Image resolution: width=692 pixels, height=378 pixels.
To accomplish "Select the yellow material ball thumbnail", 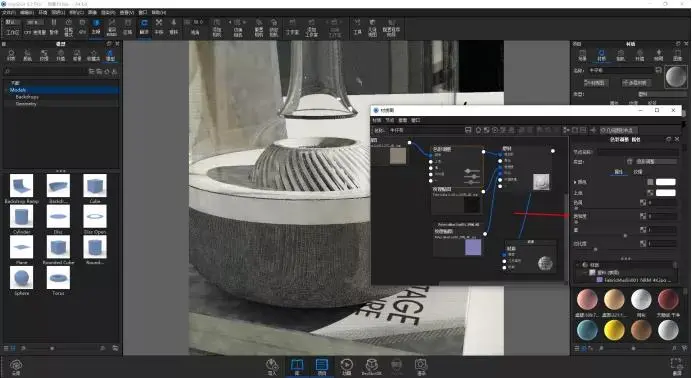I will click(x=614, y=330).
